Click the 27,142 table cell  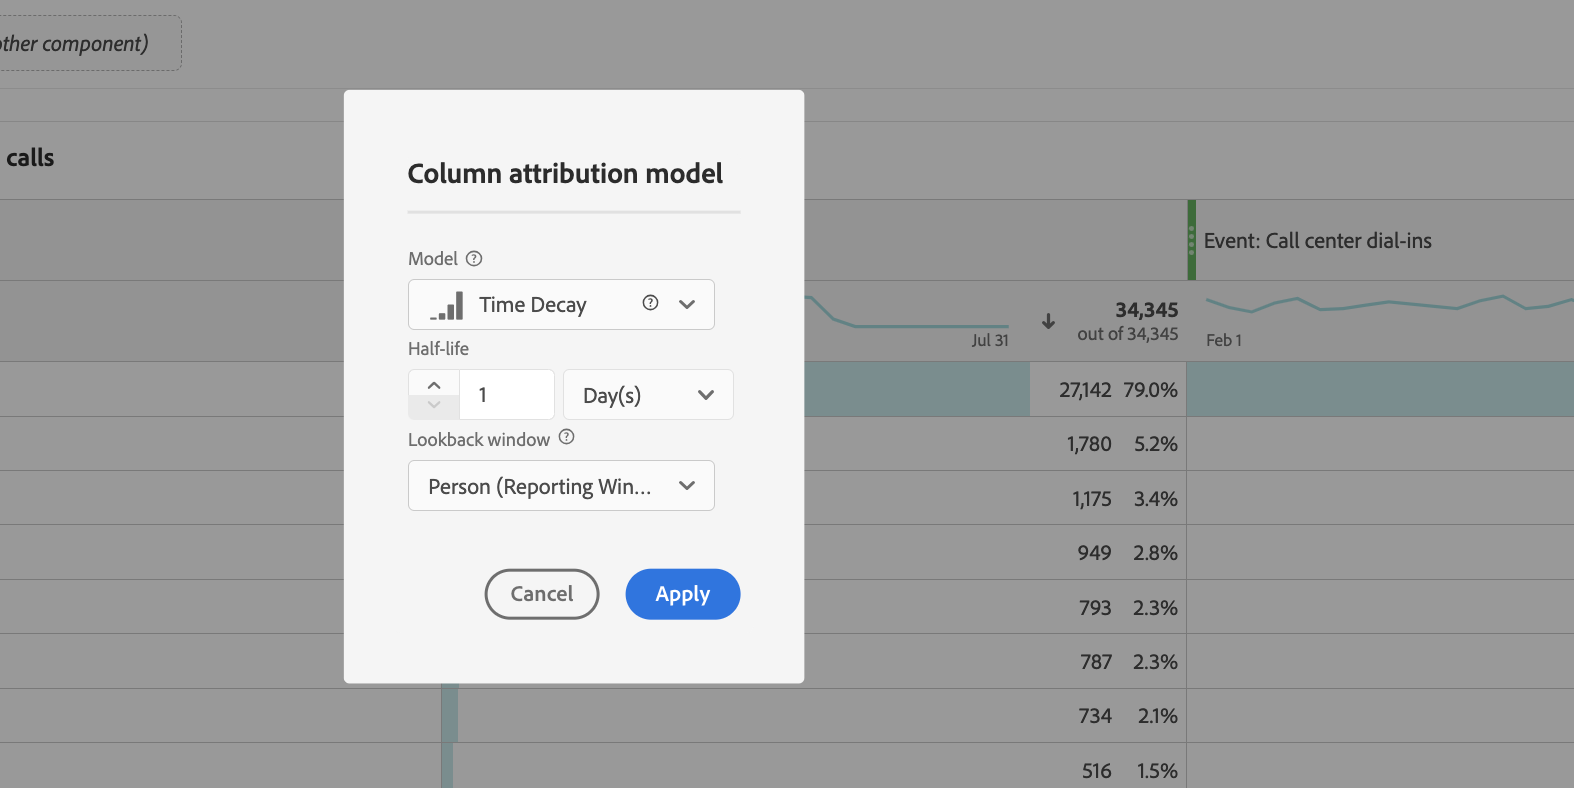1085,390
